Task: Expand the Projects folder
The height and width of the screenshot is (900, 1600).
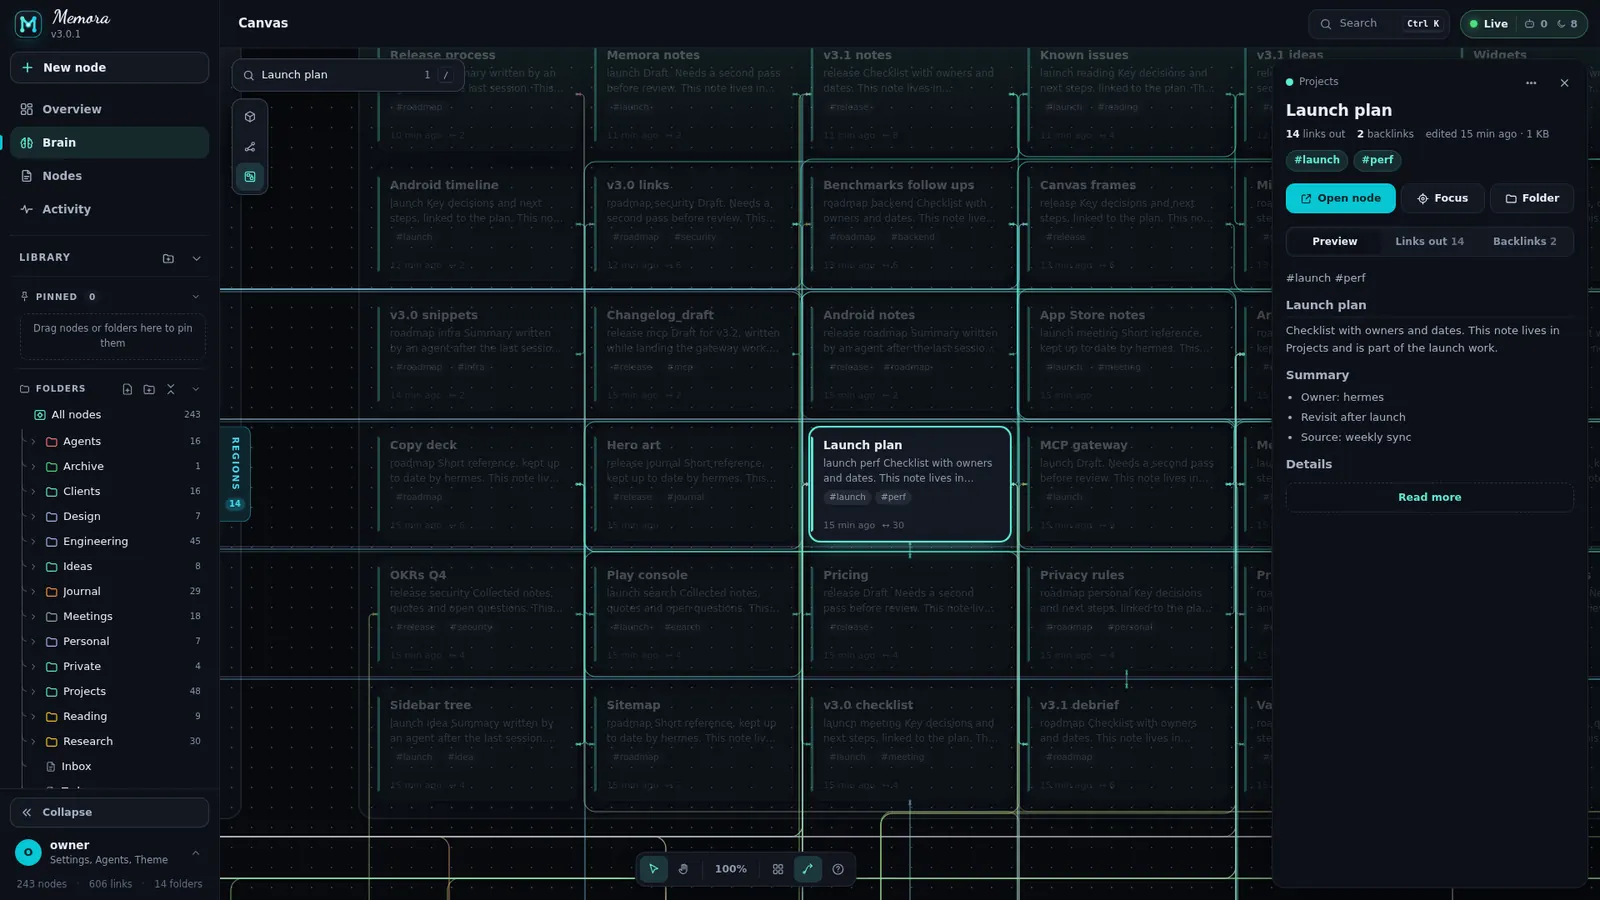Action: pos(33,691)
